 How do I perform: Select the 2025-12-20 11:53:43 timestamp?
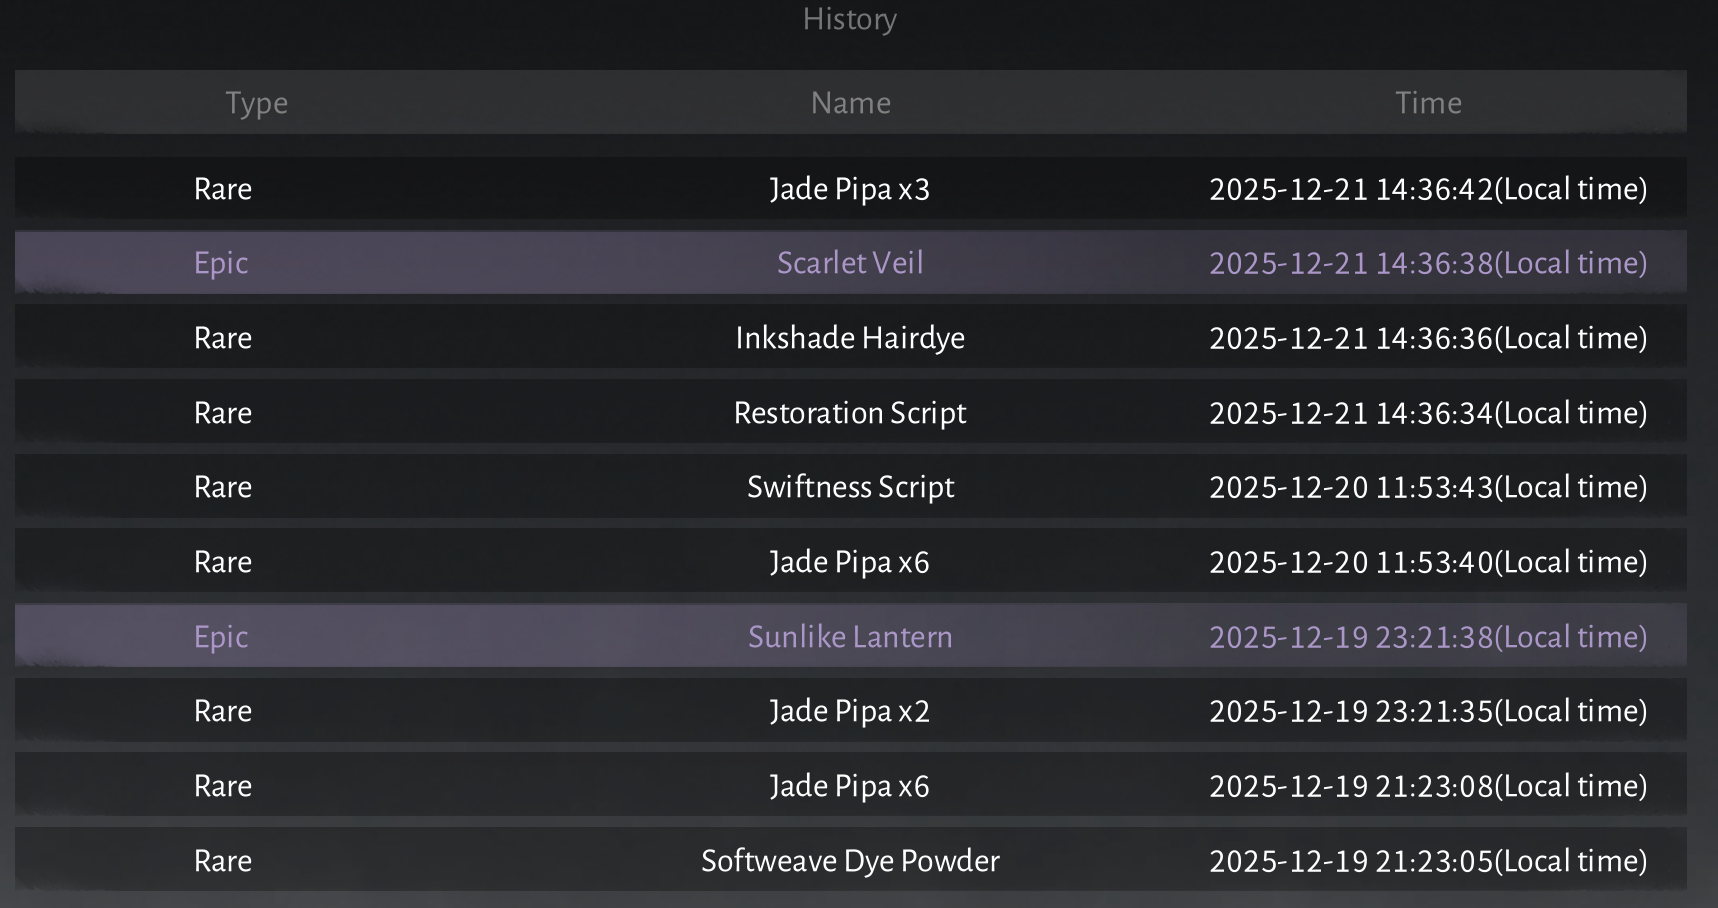pyautogui.click(x=1427, y=487)
